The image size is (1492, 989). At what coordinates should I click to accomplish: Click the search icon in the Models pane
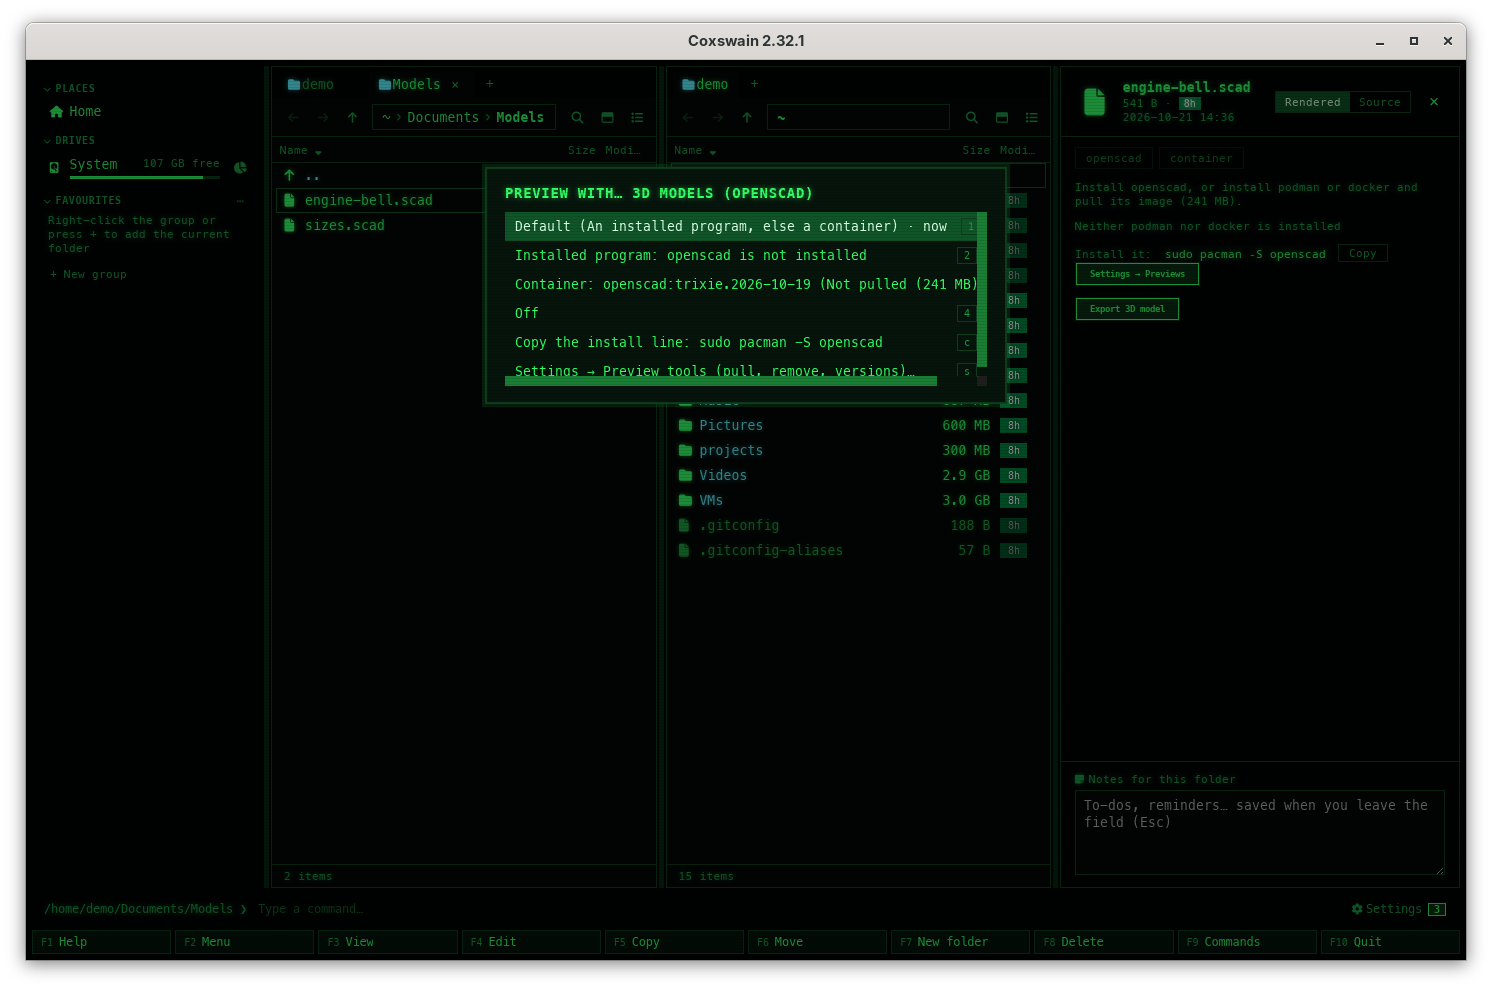(x=577, y=118)
